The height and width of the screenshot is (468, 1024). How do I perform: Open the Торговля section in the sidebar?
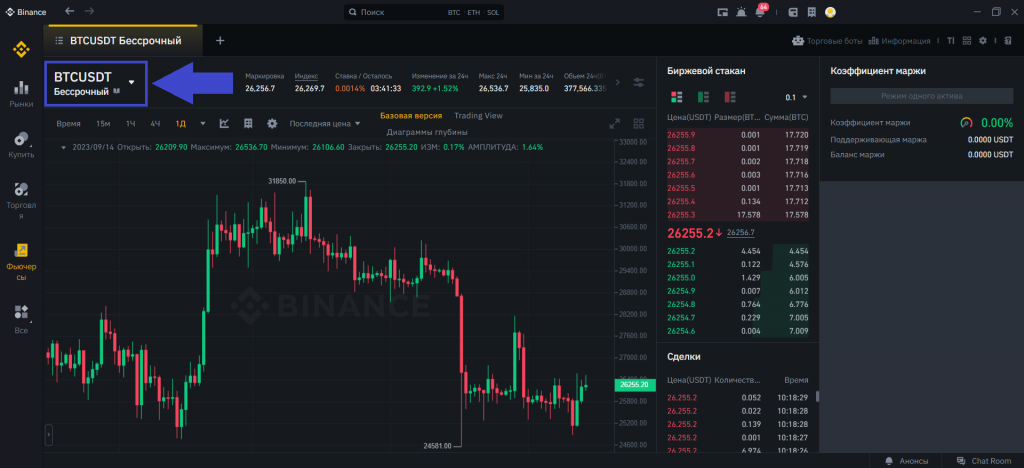click(x=22, y=201)
